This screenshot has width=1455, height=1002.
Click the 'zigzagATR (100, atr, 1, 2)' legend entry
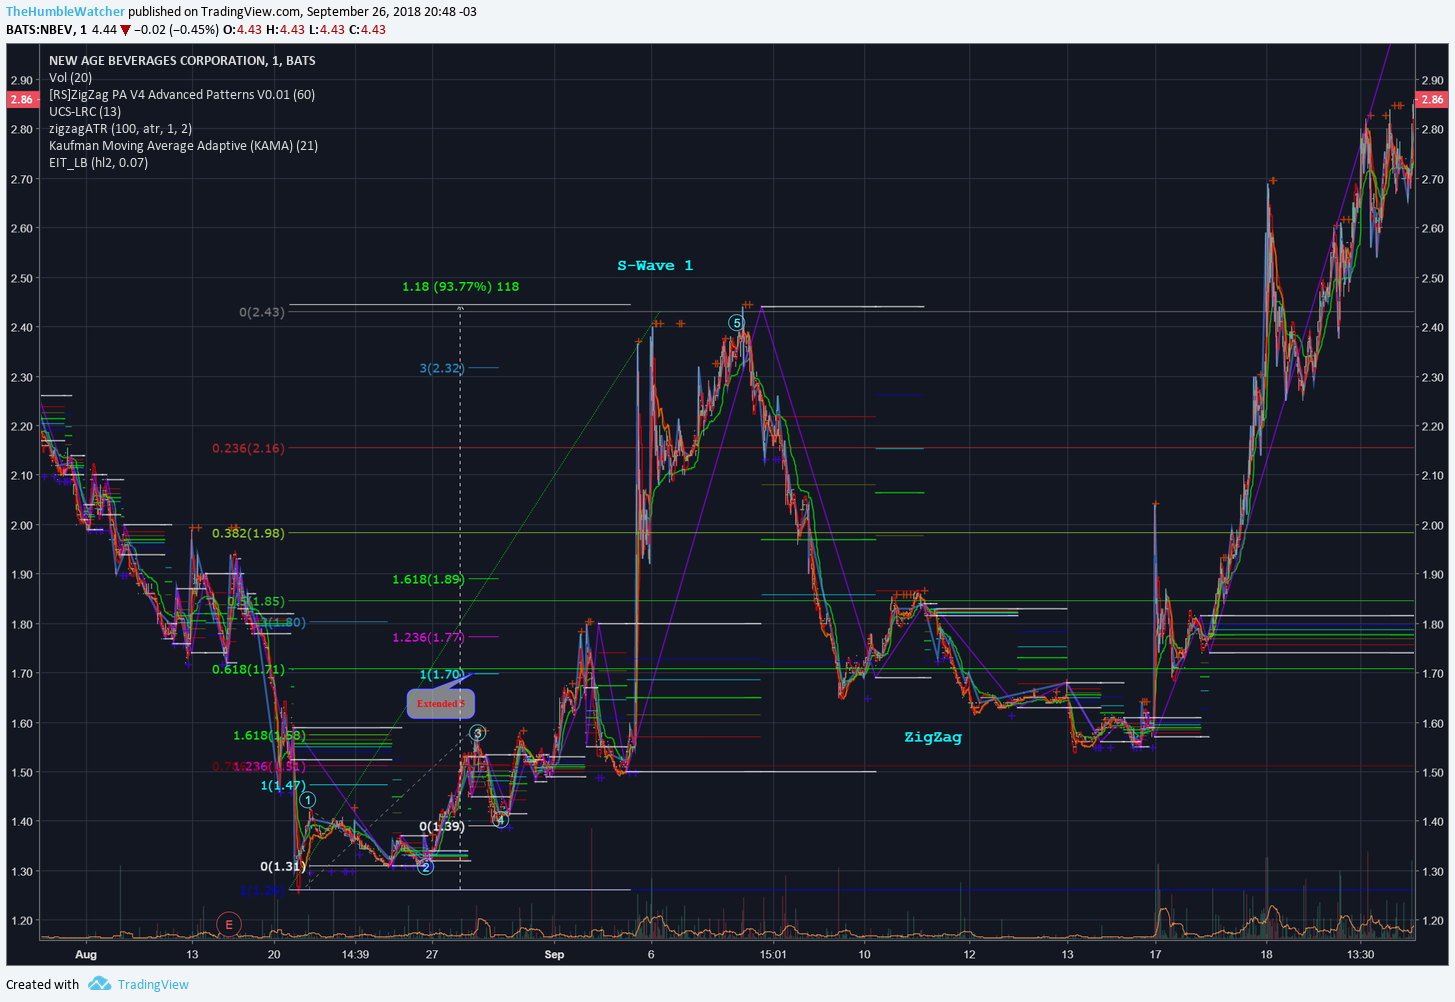(120, 129)
